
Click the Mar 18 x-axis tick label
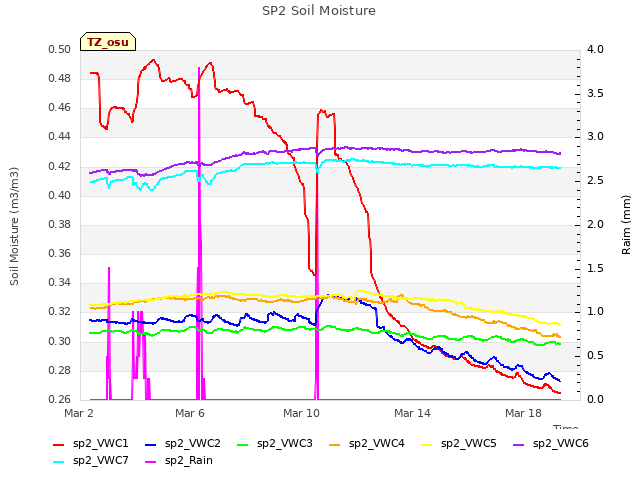(523, 413)
